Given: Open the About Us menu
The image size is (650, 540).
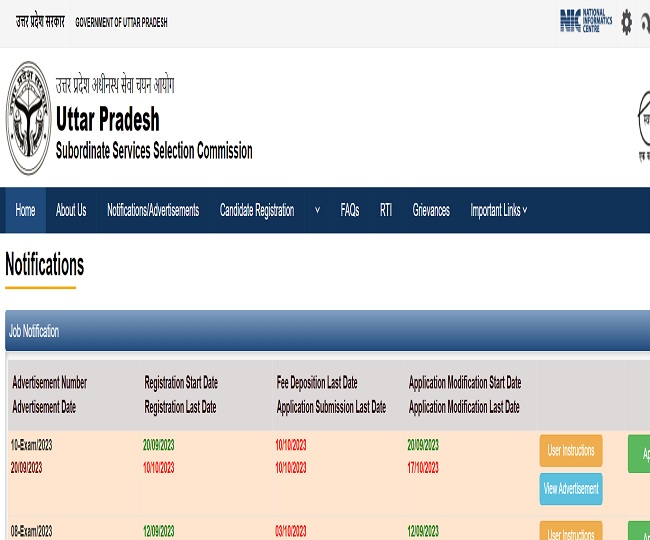Looking at the screenshot, I should (71, 210).
